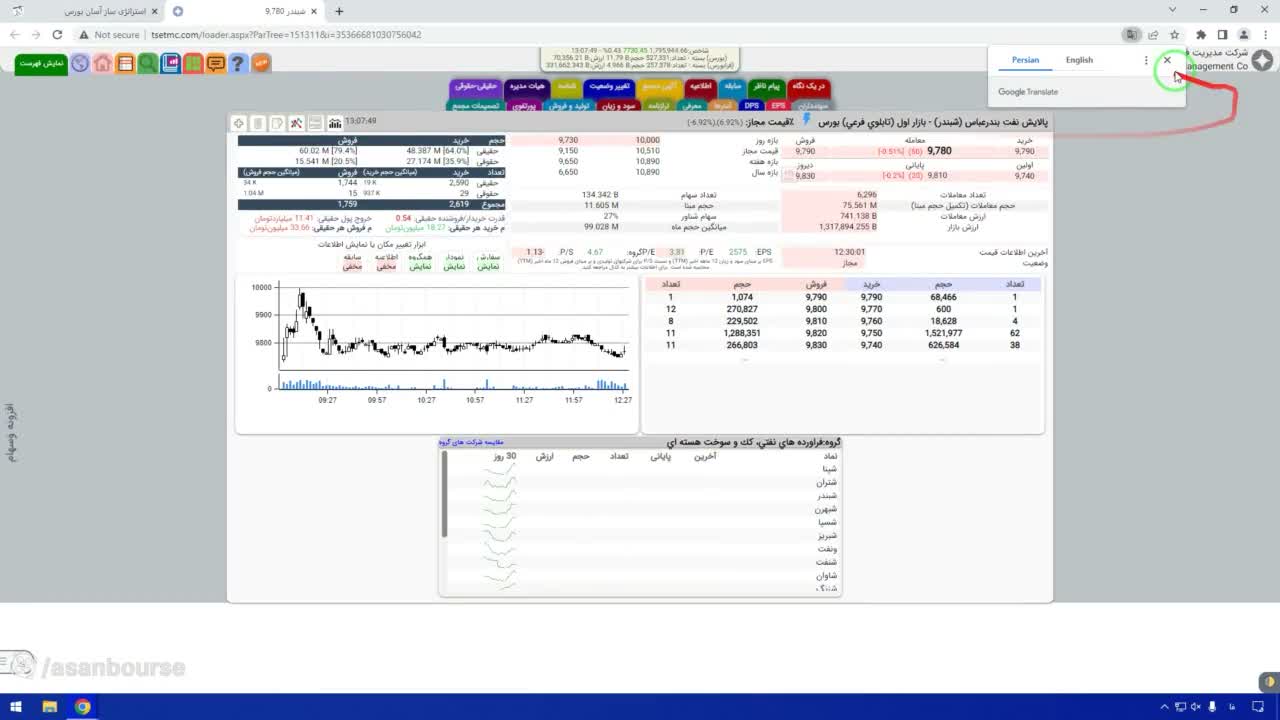
Task: Open the home icon in site toolbar
Action: tap(102, 63)
